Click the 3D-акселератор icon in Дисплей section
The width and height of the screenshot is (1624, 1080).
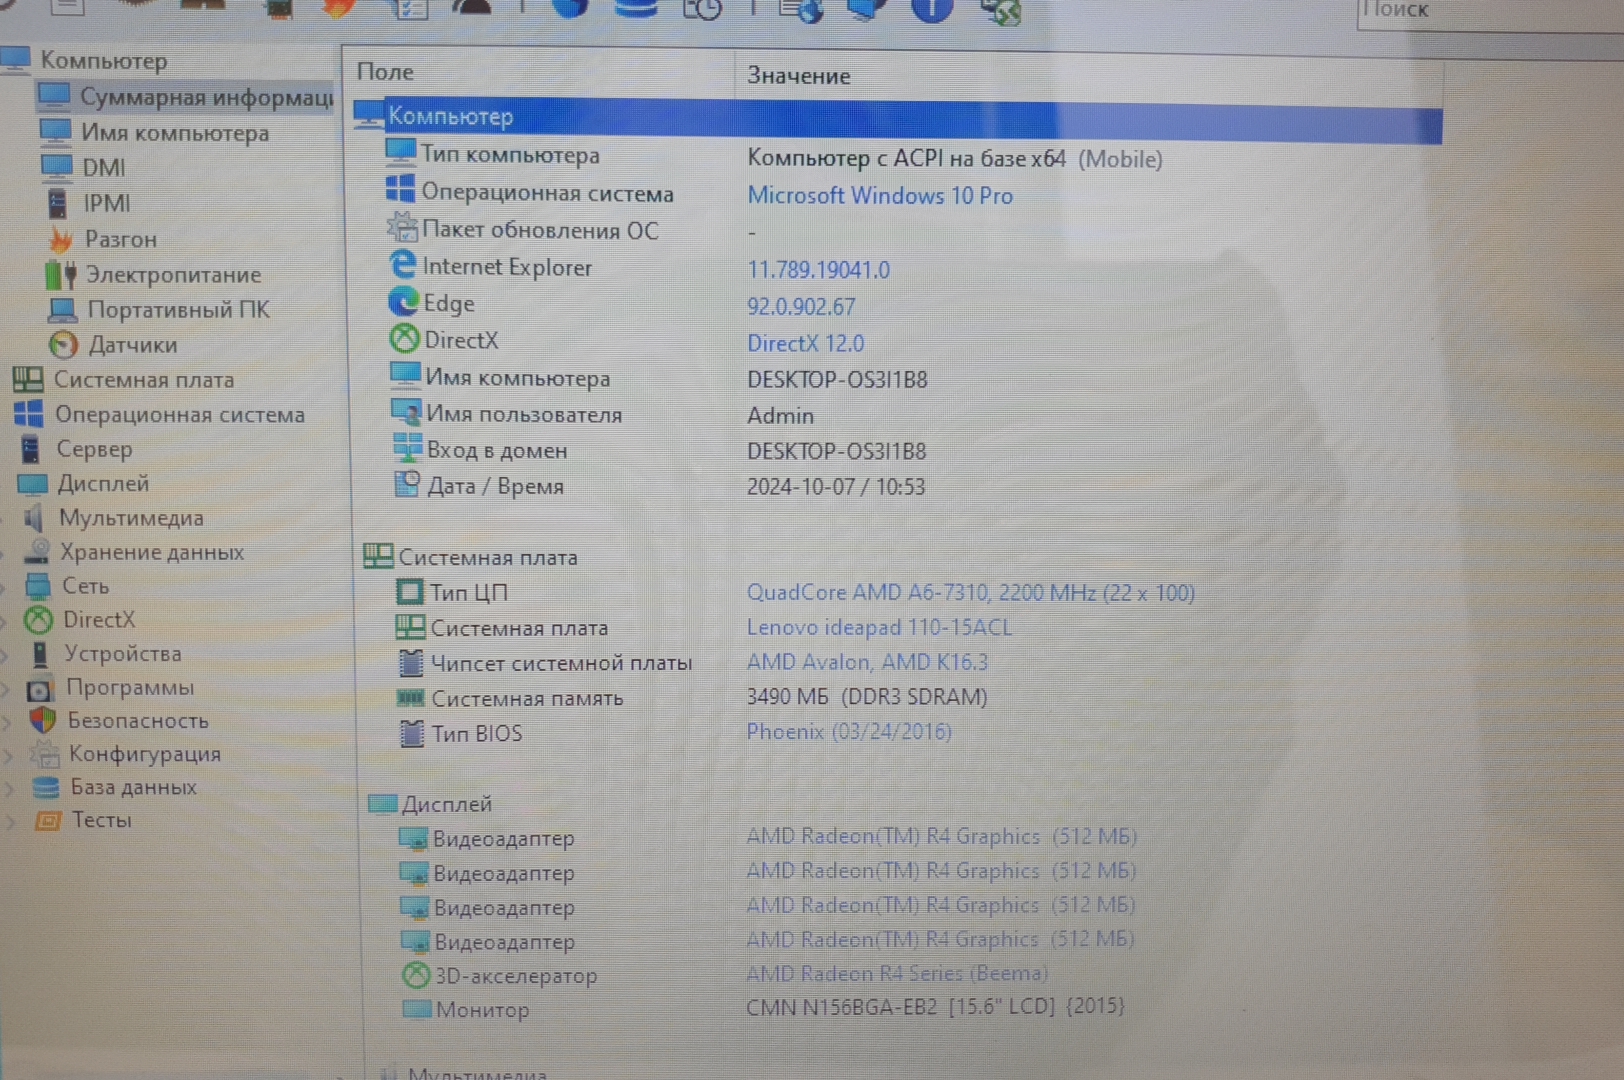(x=415, y=975)
